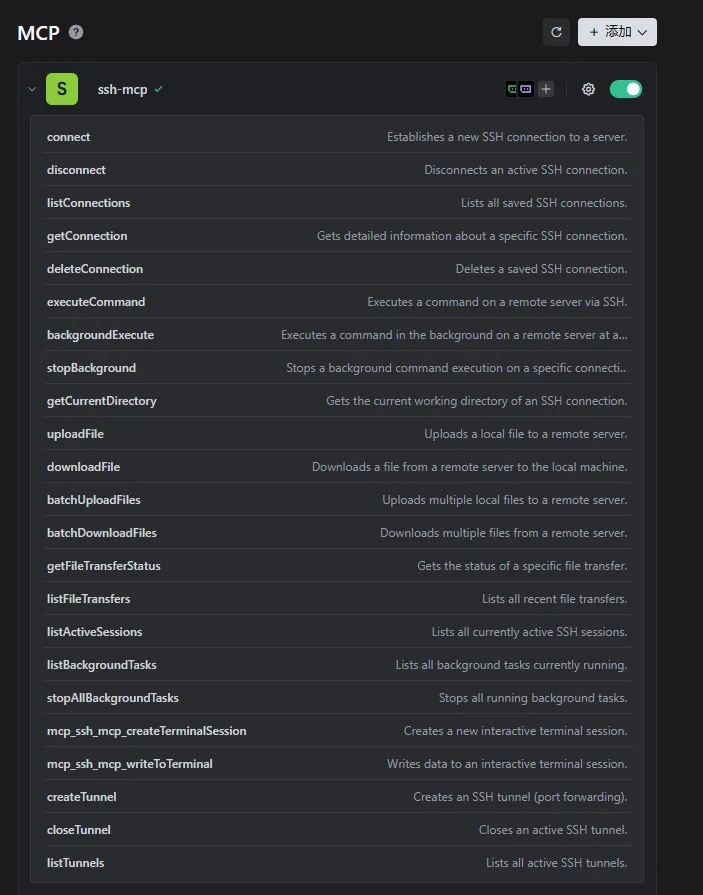703x895 pixels.
Task: Click the uploadFile tool name
Action: click(x=75, y=434)
